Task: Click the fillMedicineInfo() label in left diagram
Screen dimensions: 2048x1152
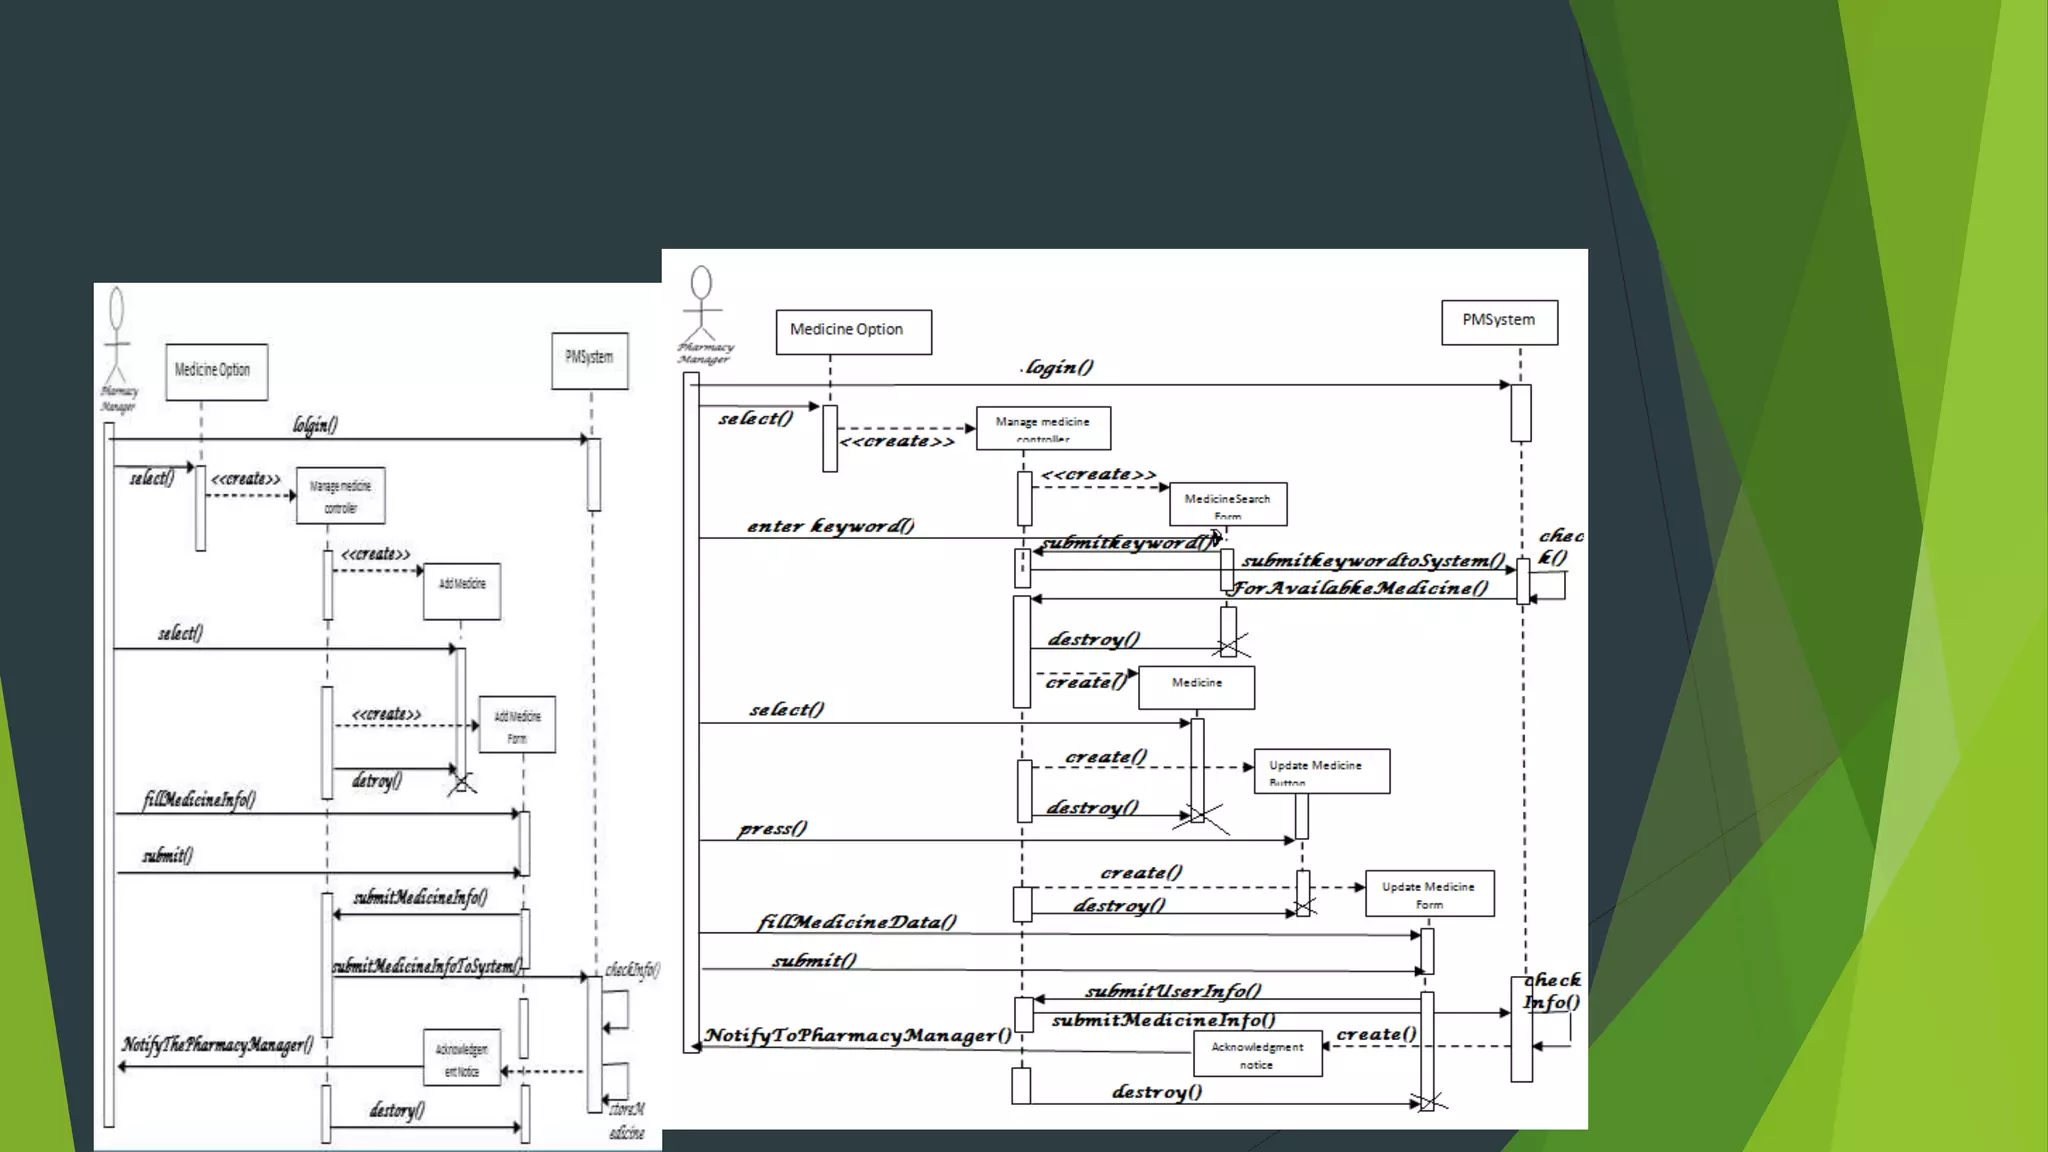Action: [199, 799]
